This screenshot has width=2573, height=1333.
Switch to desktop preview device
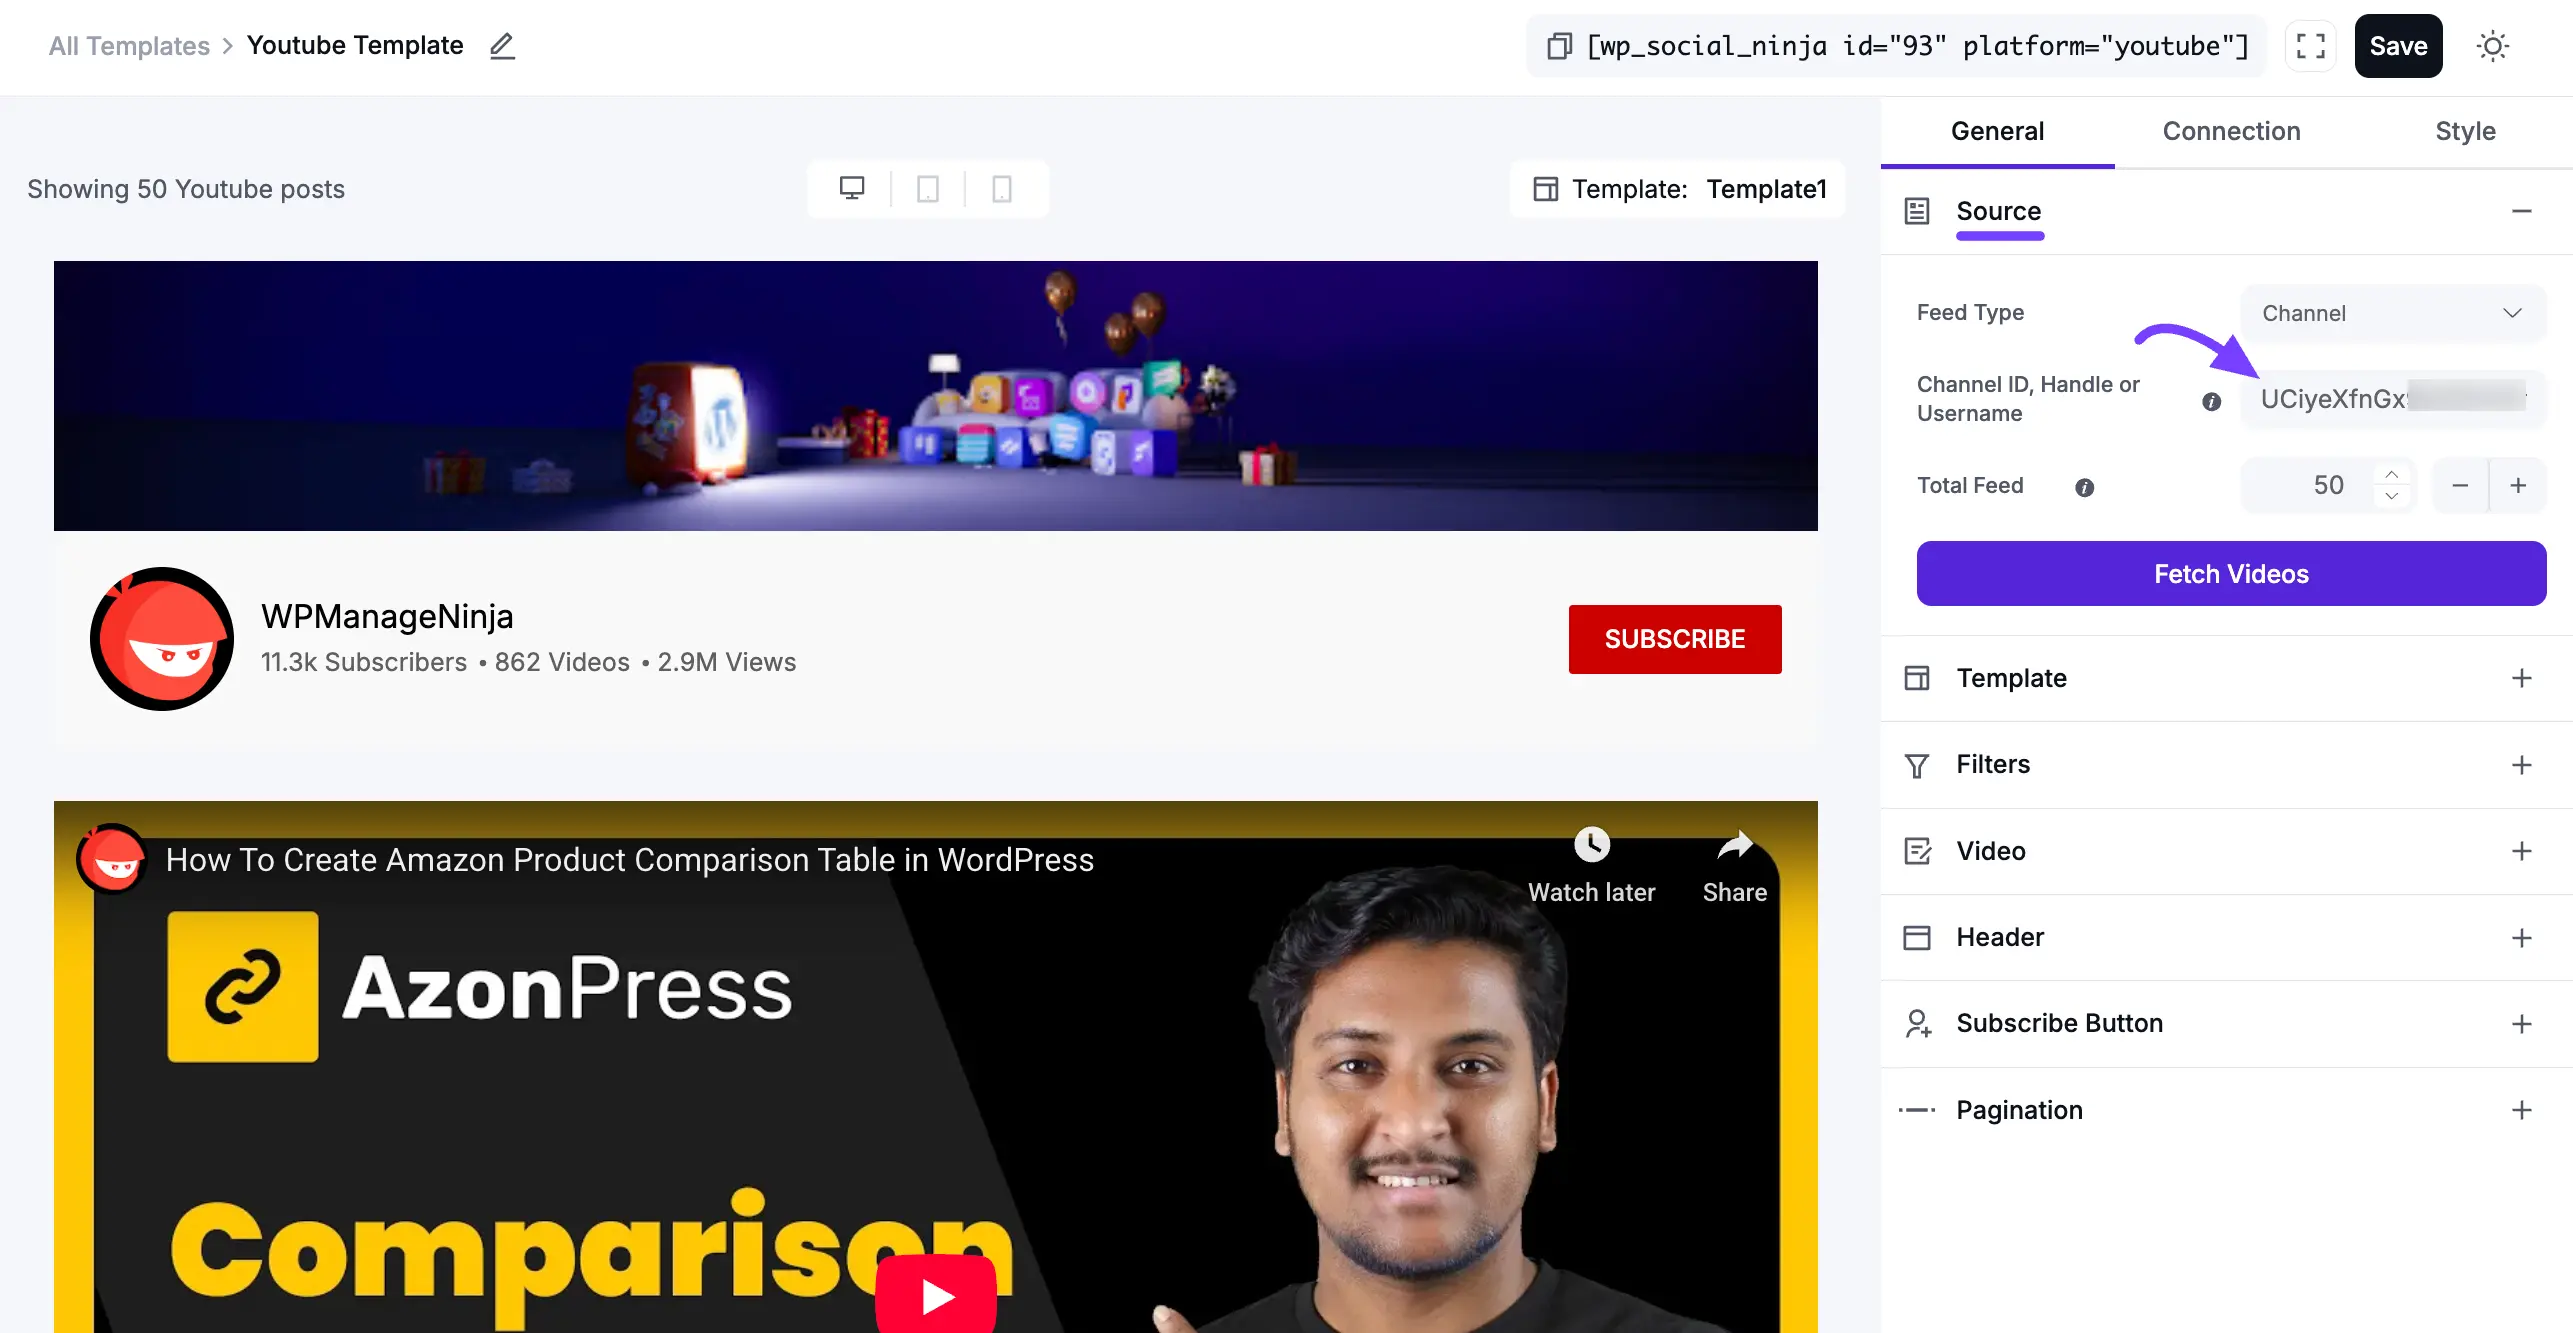click(x=852, y=188)
